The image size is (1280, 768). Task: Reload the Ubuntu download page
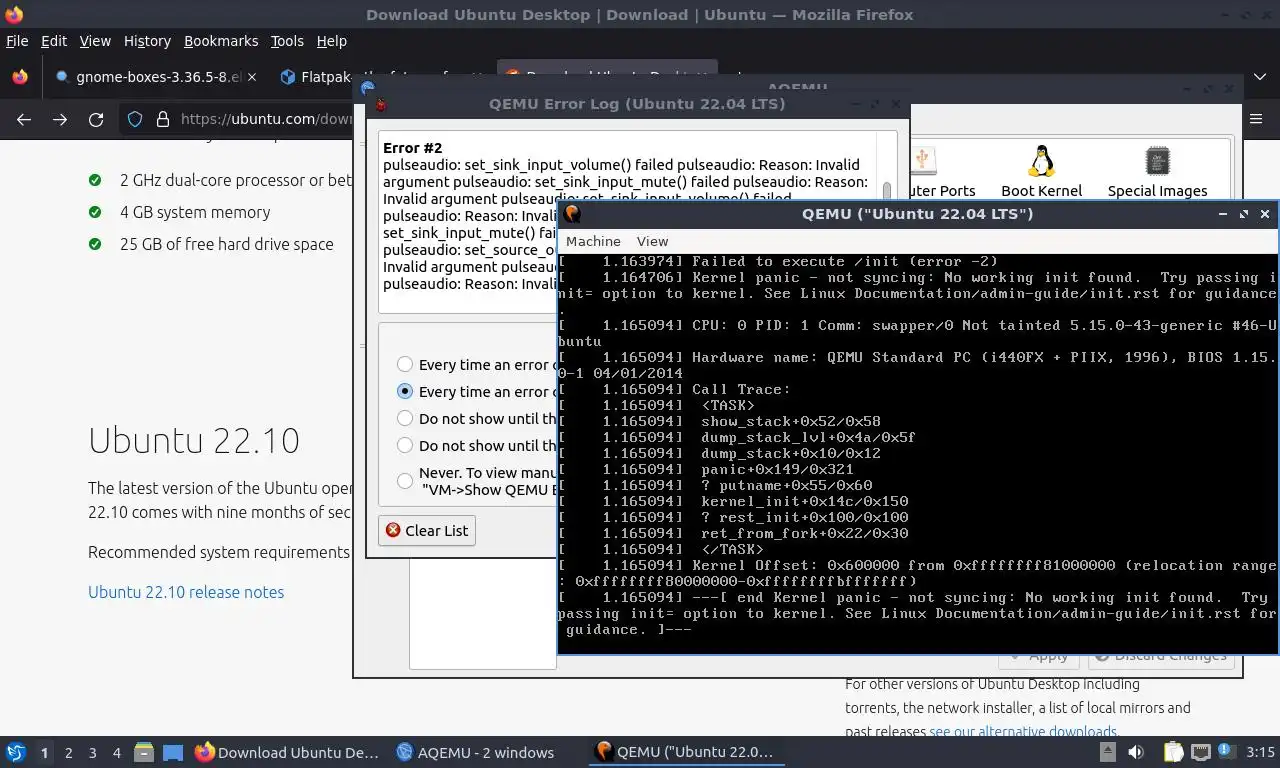pyautogui.click(x=96, y=119)
